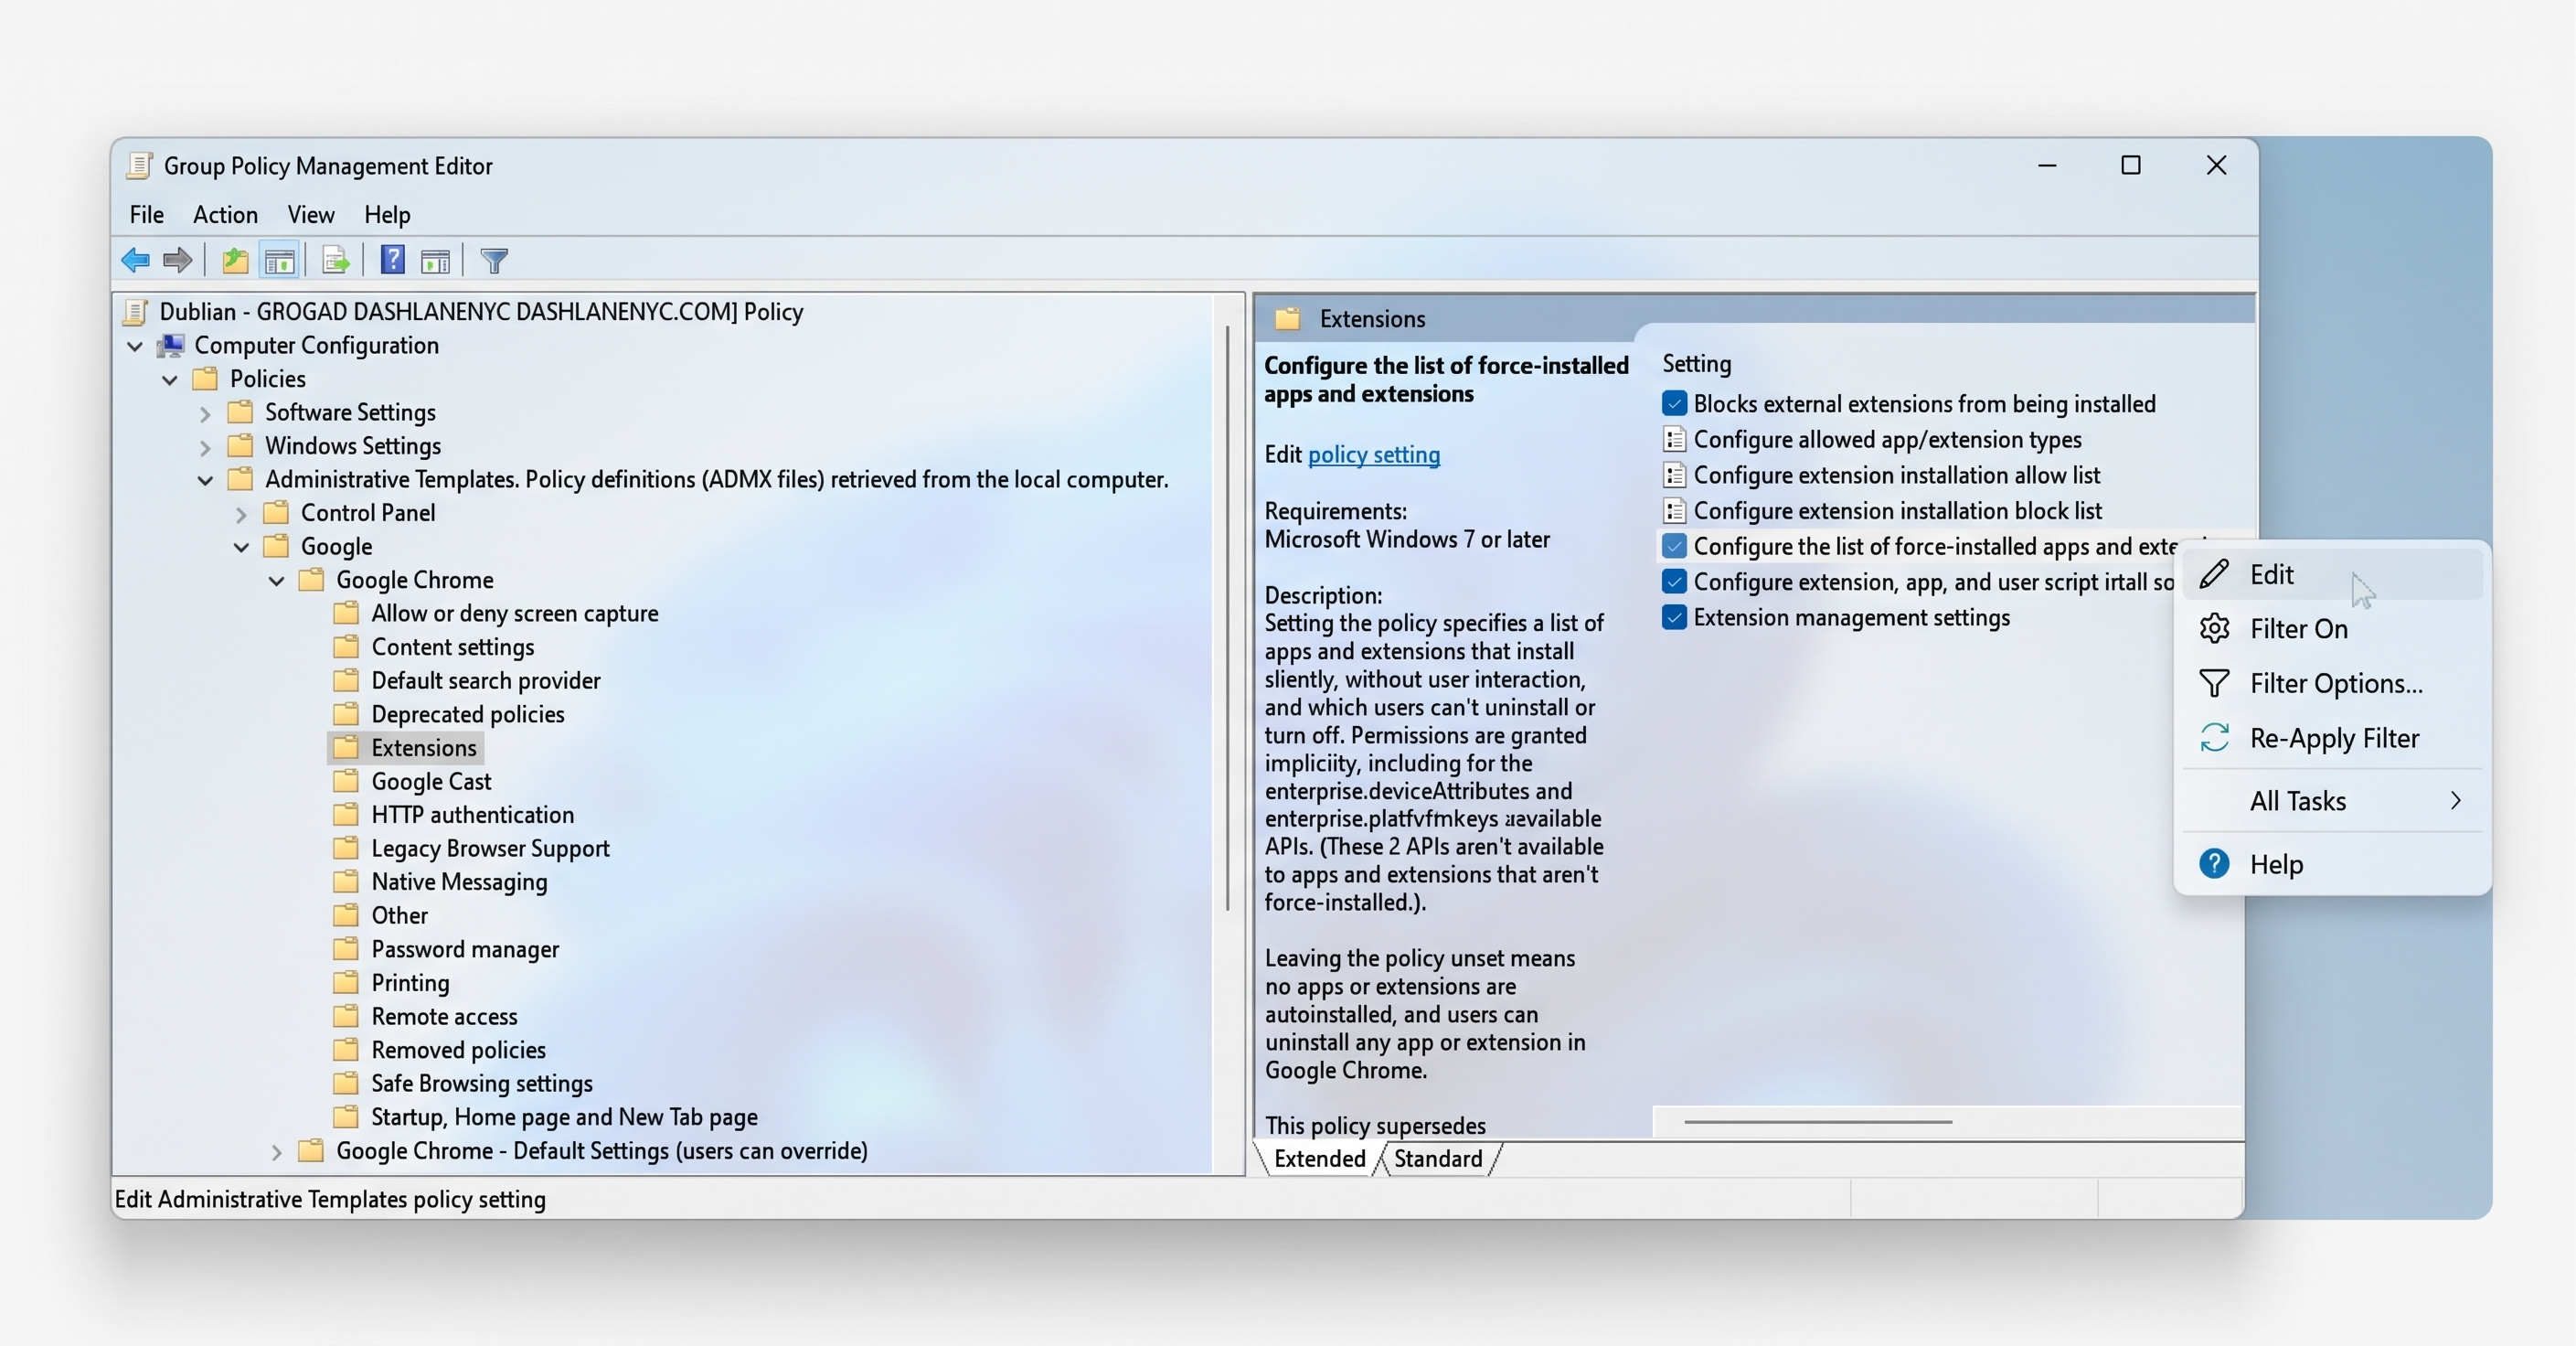Click the Export List toolbar icon

click(x=336, y=261)
